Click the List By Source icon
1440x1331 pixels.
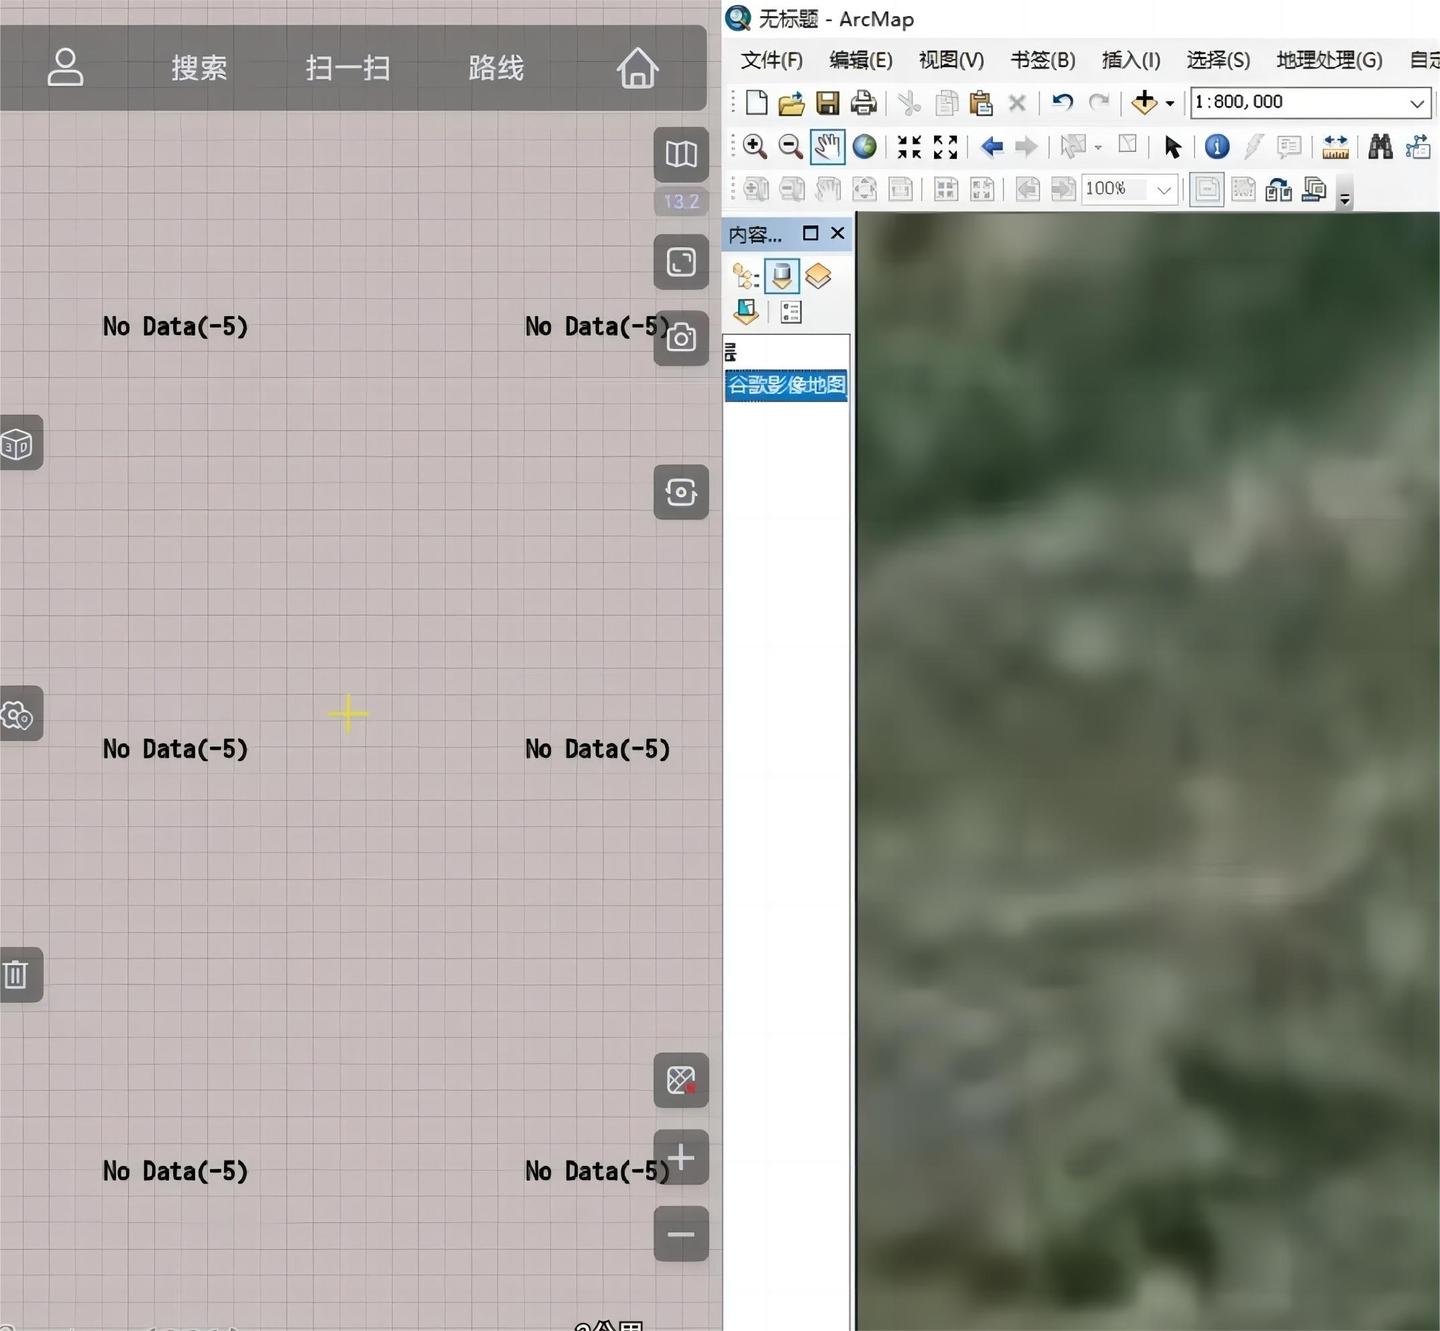[x=782, y=276]
